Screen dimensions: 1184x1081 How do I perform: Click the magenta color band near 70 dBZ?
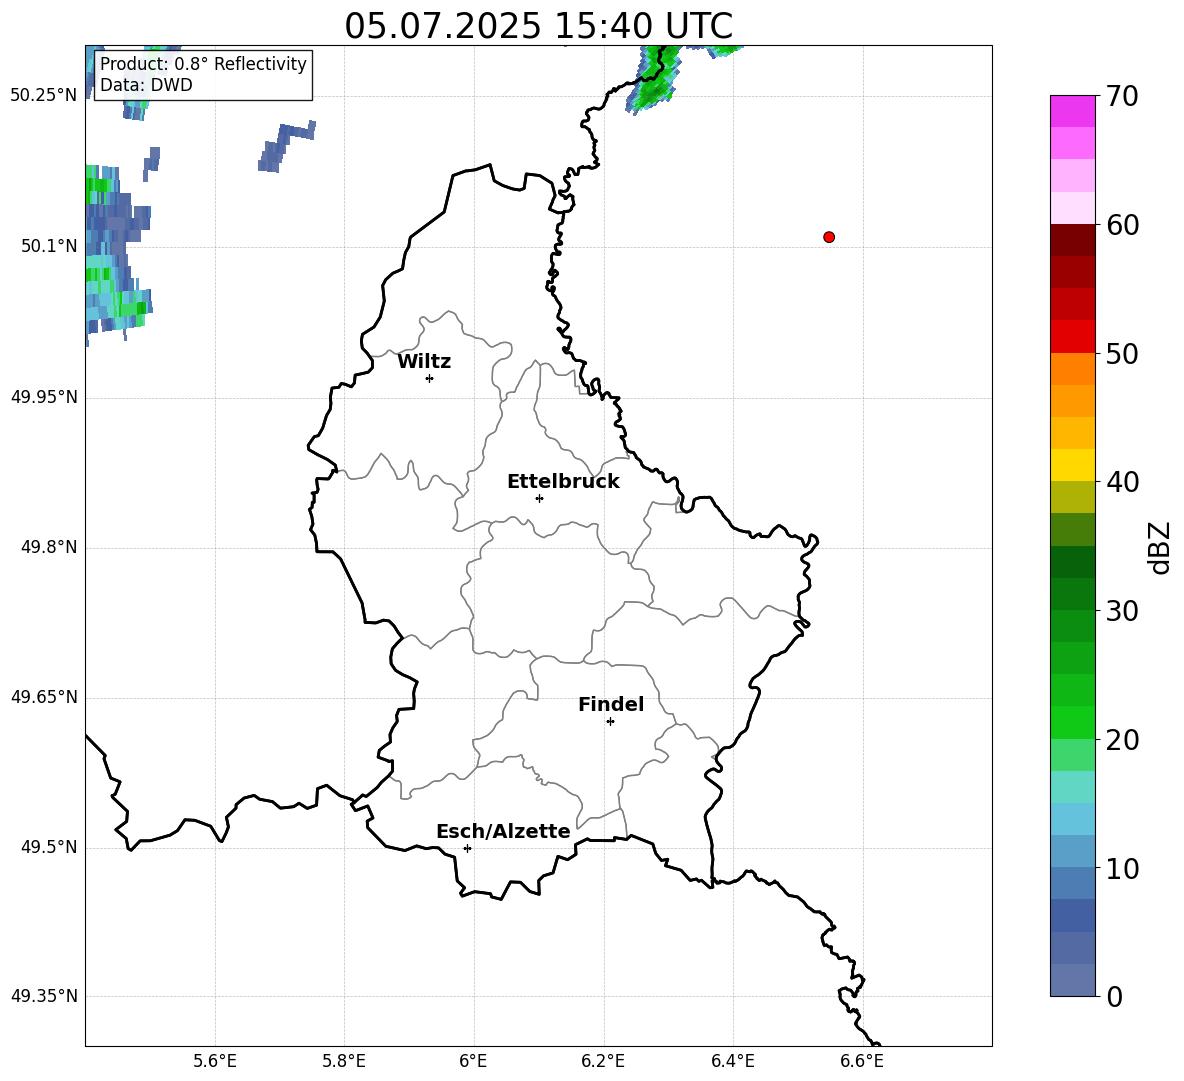pyautogui.click(x=1072, y=111)
